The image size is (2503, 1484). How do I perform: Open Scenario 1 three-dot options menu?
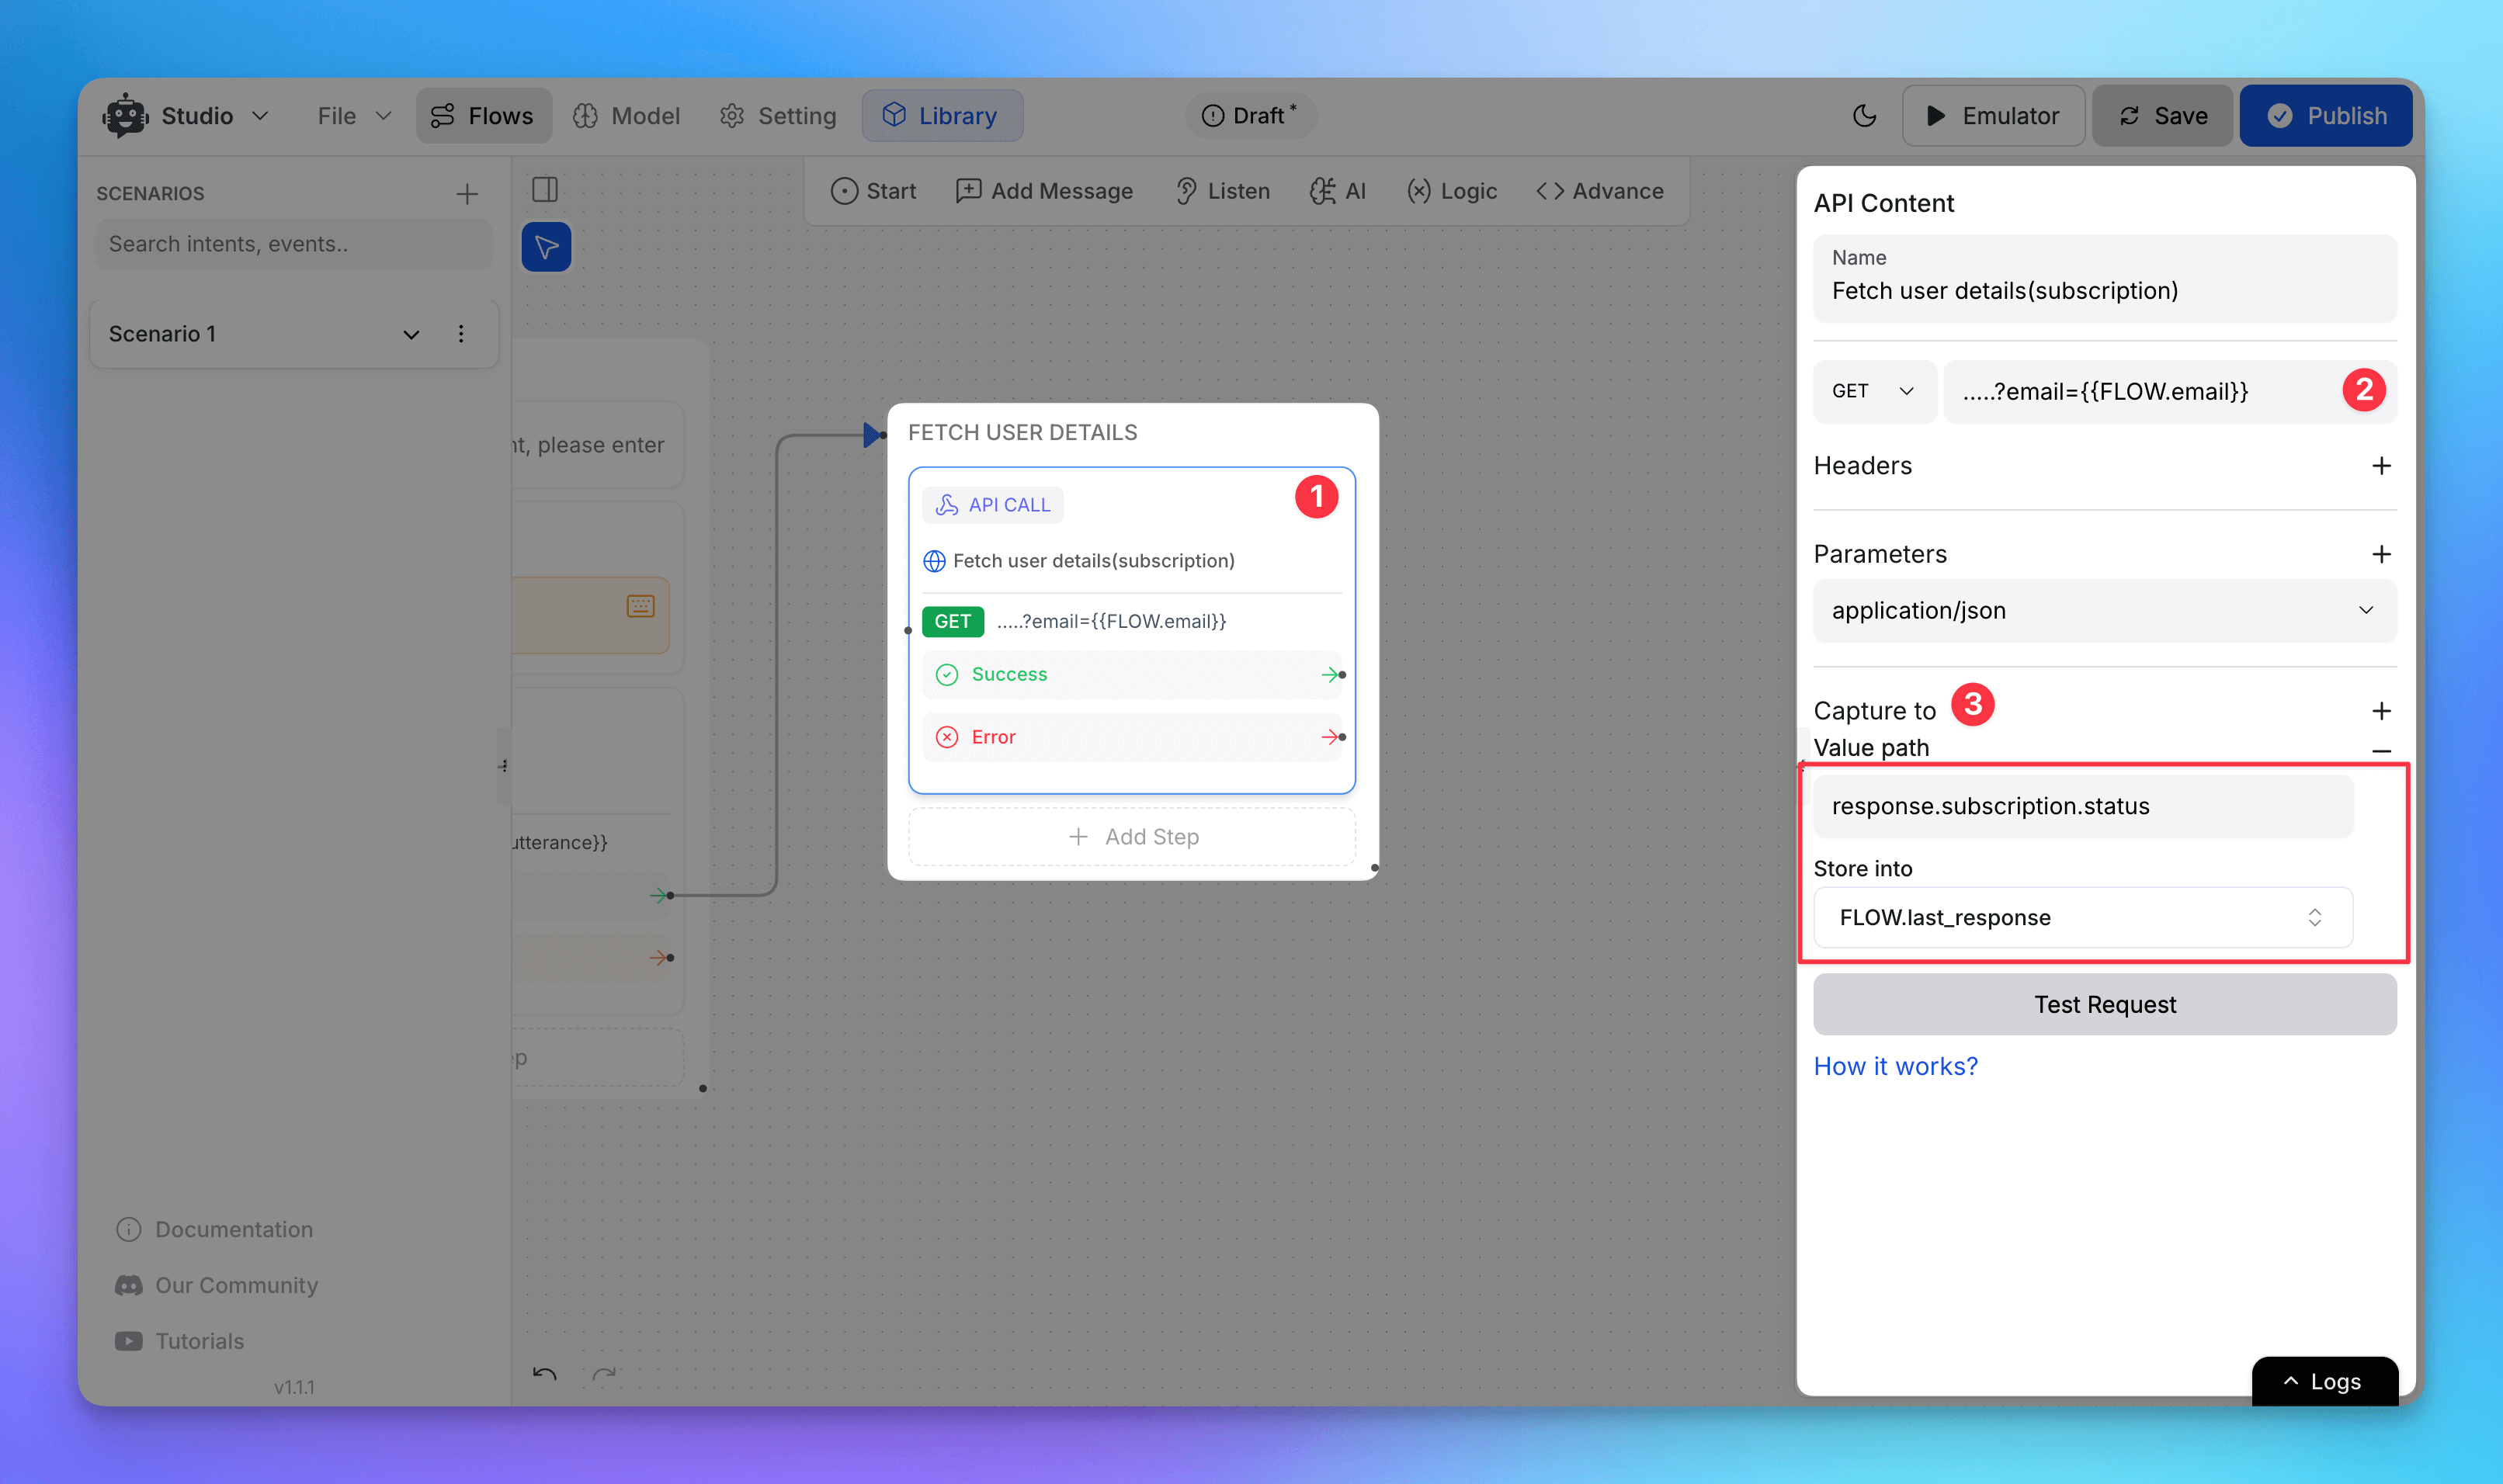coord(461,334)
